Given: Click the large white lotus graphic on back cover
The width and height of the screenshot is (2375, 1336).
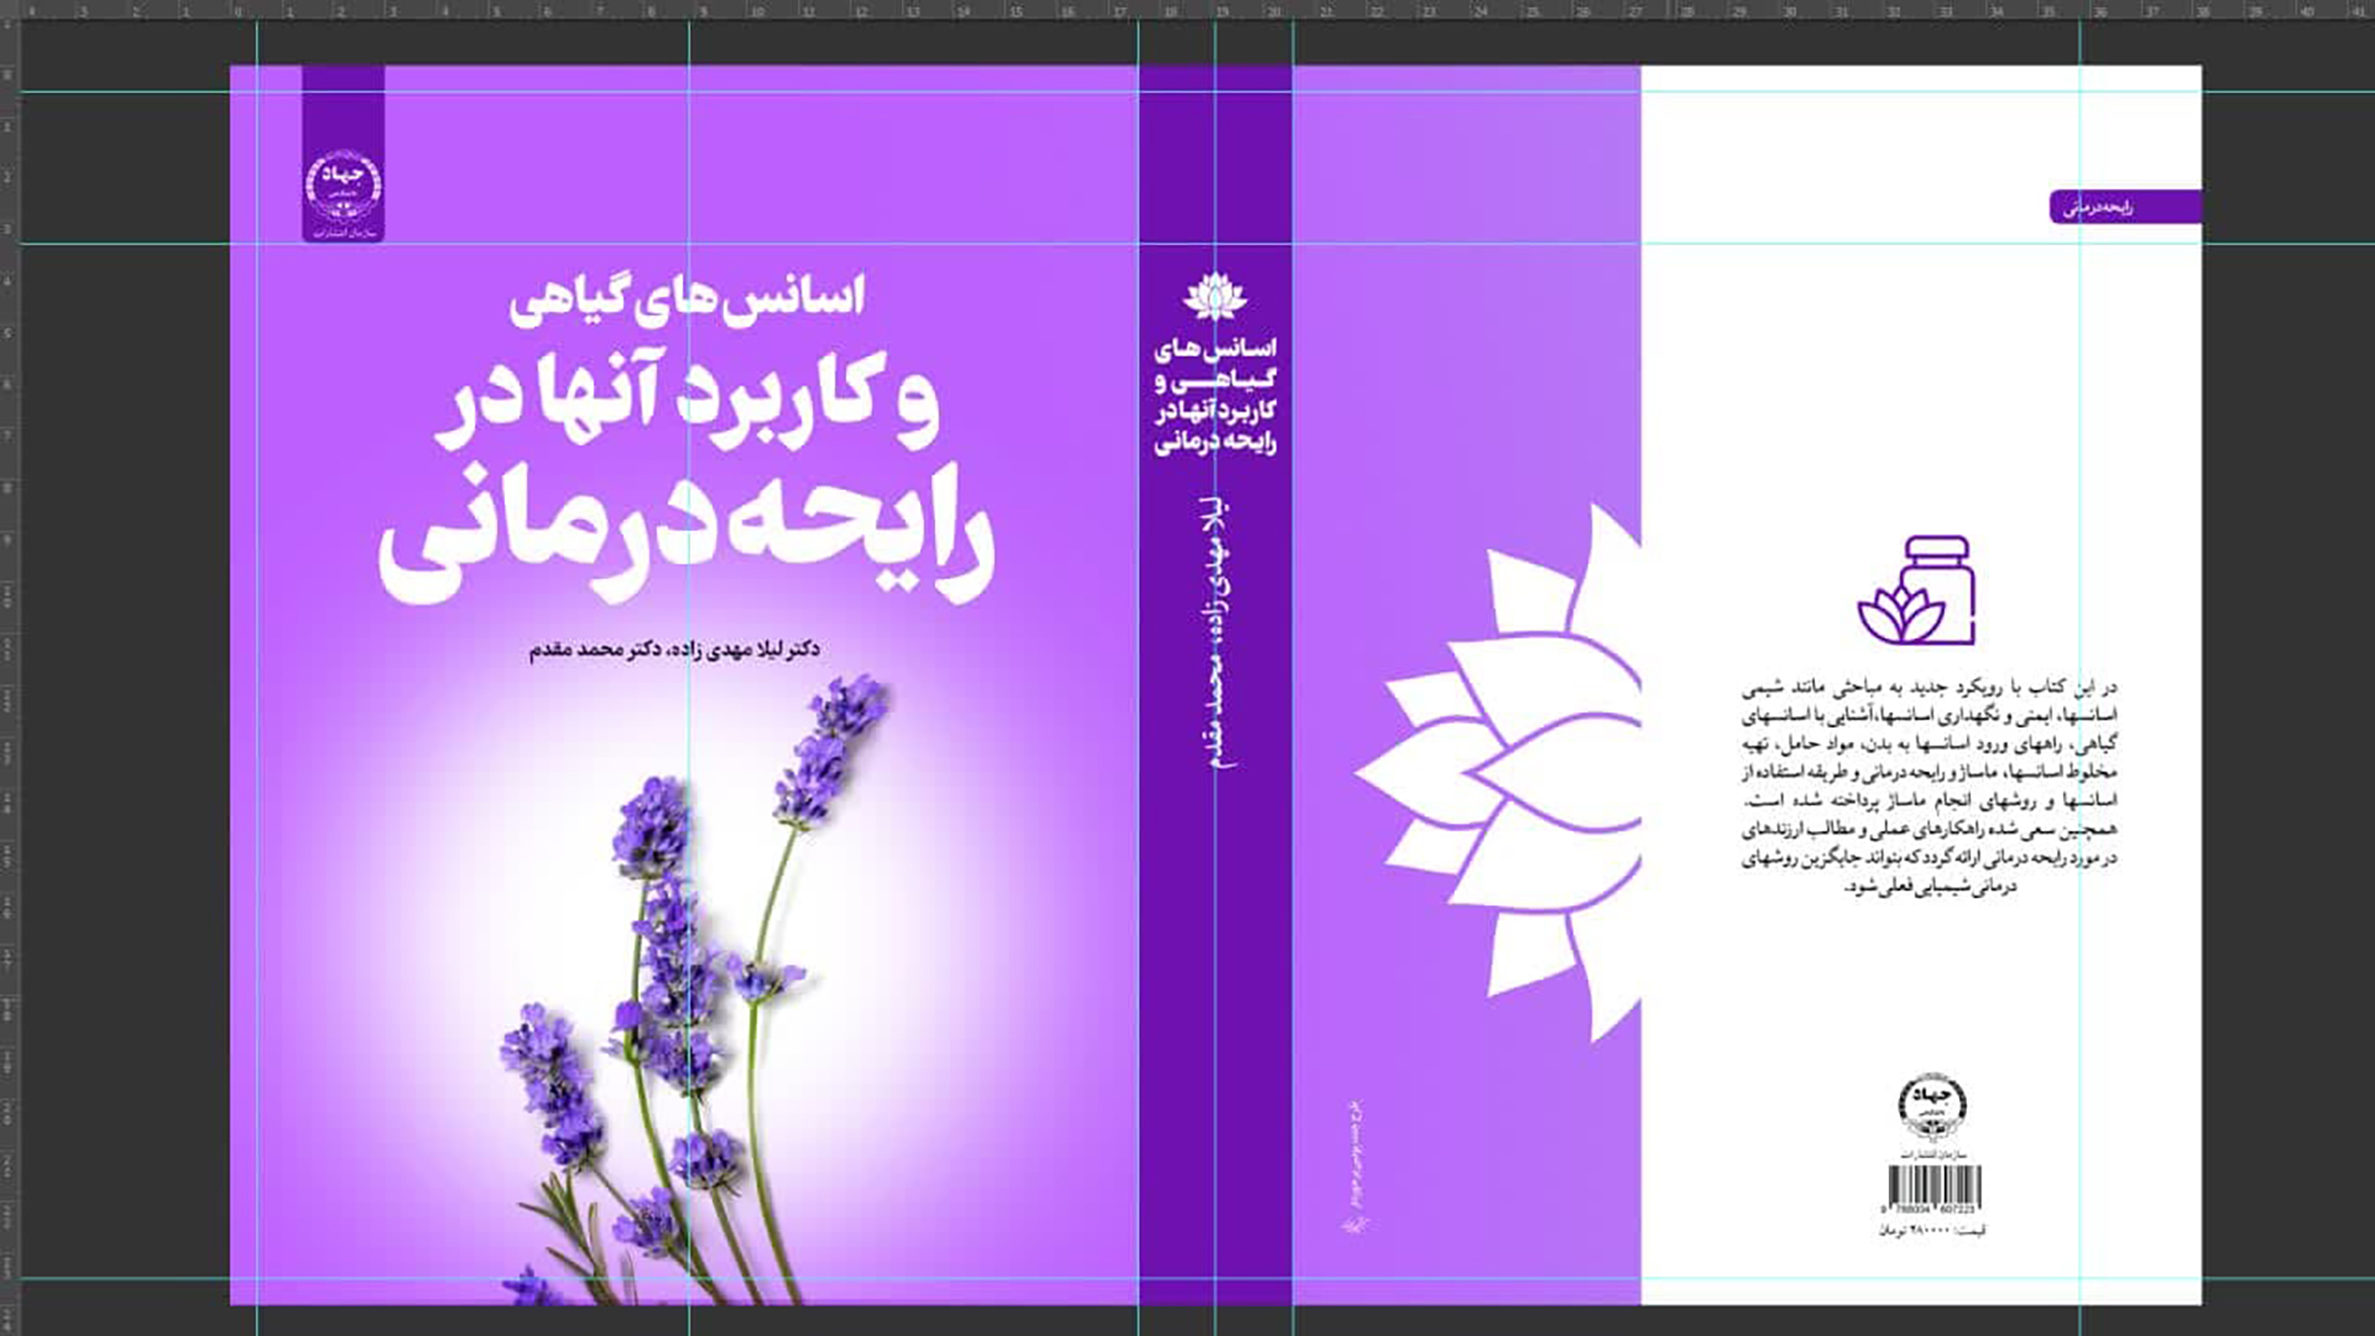Looking at the screenshot, I should (1498, 774).
